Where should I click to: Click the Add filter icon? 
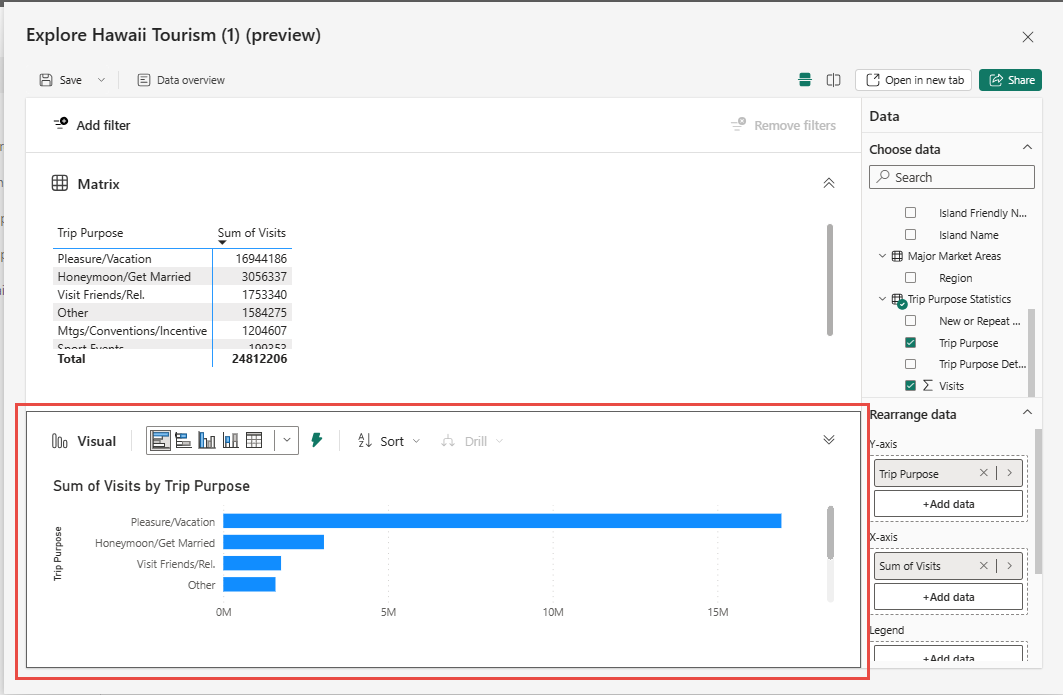pyautogui.click(x=61, y=123)
